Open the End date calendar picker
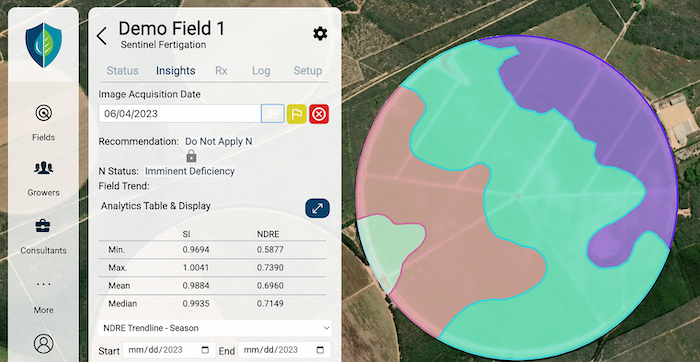700x362 pixels. coord(320,350)
